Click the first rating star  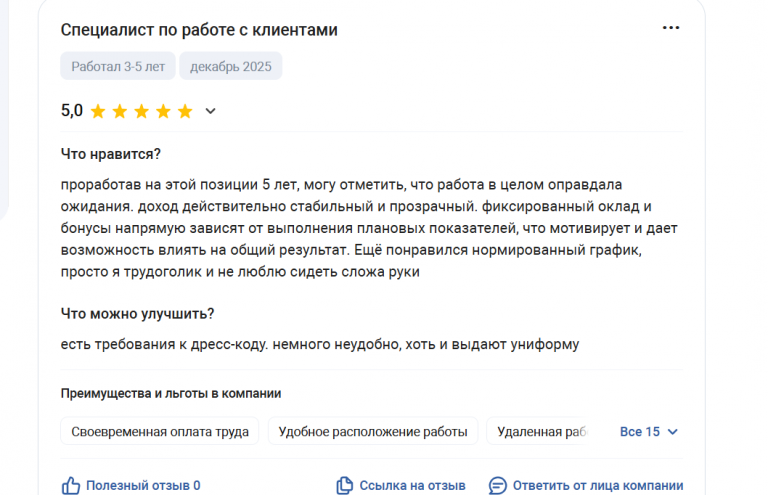pos(98,111)
